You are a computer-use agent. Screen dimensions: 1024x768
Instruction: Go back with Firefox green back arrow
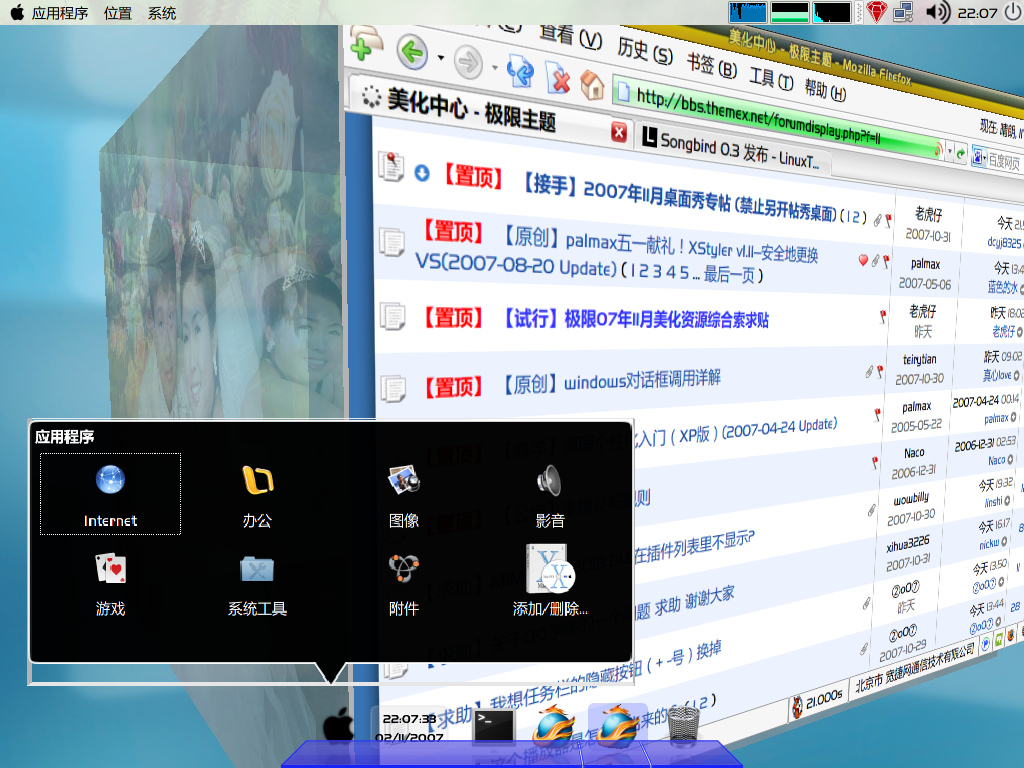[x=413, y=52]
